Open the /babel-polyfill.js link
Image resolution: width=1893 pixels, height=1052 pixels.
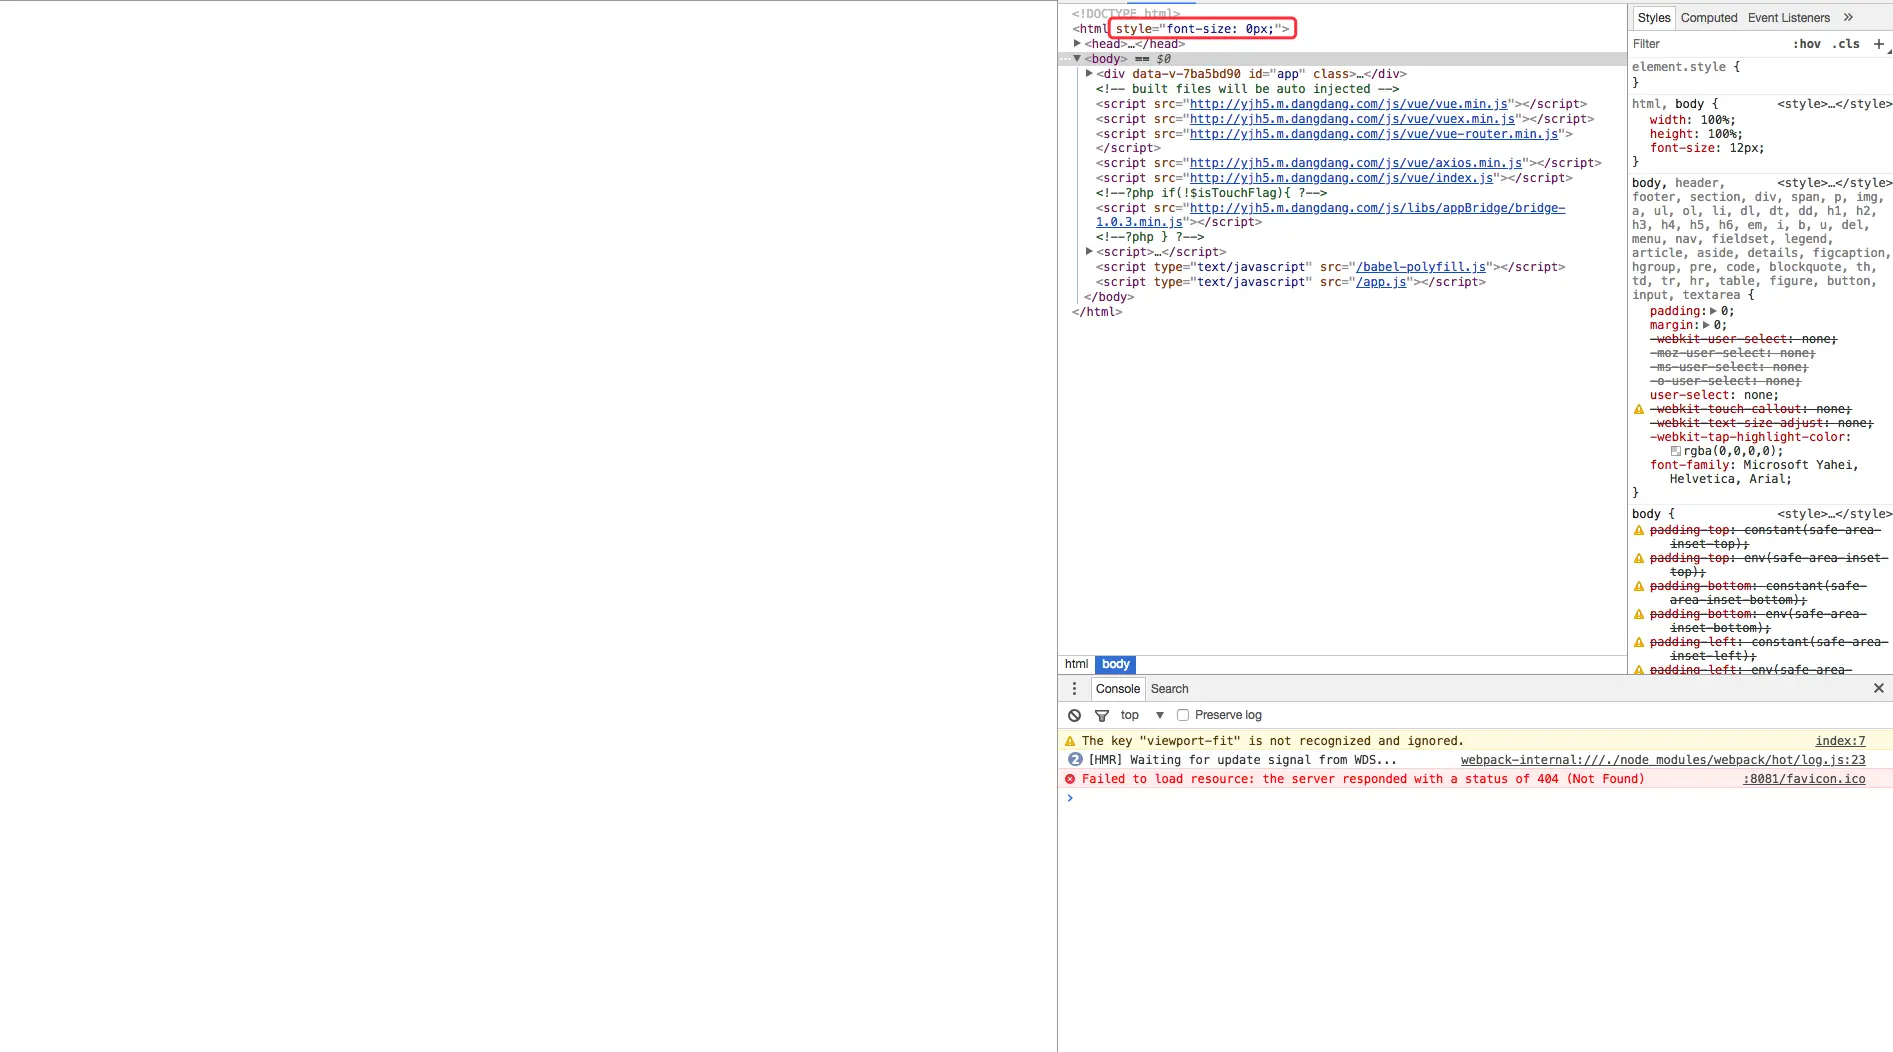(x=1421, y=267)
